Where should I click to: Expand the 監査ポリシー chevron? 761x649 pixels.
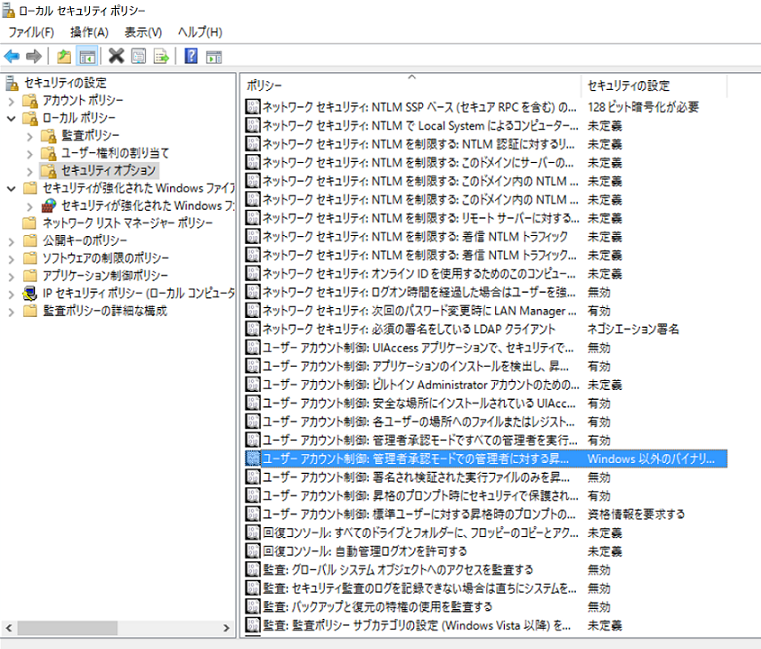click(x=30, y=136)
